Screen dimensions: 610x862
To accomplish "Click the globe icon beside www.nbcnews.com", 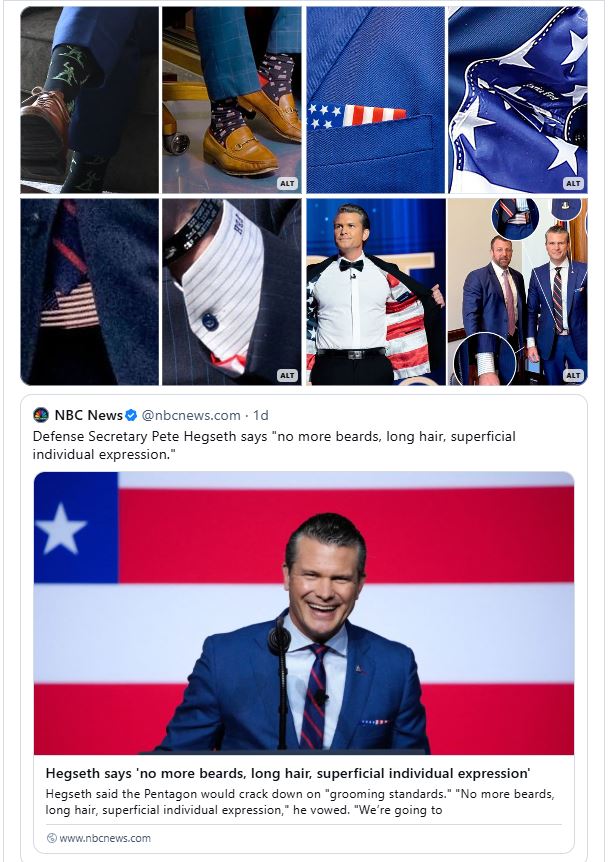I will pyautogui.click(x=51, y=838).
